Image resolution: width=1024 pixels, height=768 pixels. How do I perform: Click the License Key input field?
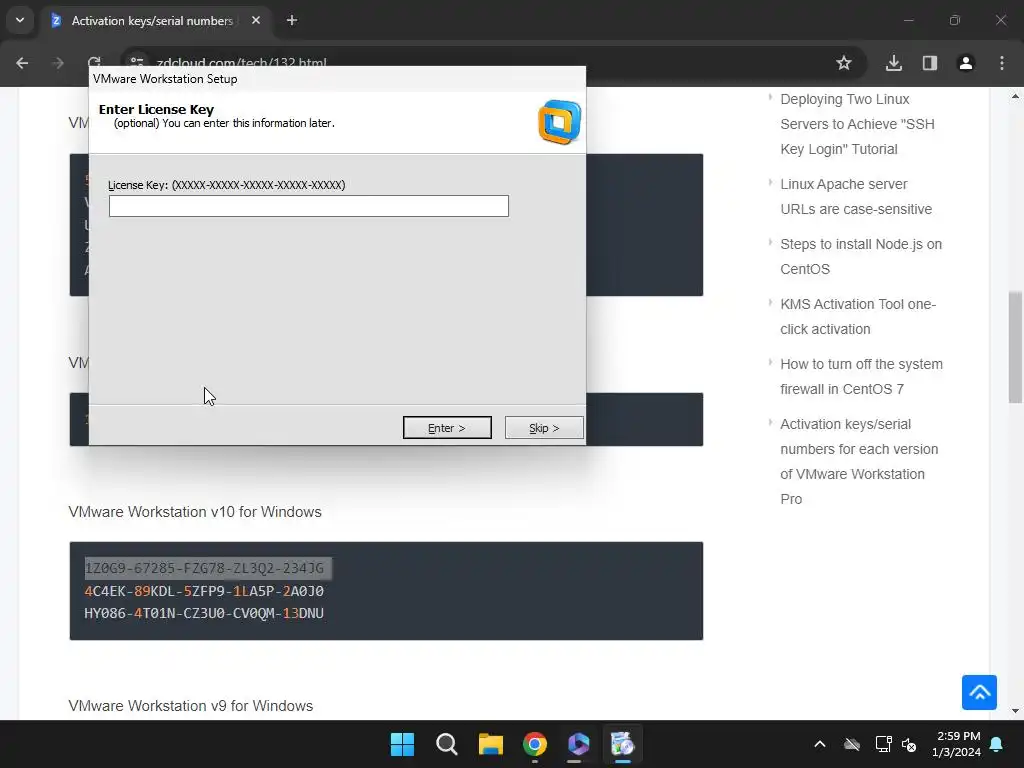pos(308,206)
